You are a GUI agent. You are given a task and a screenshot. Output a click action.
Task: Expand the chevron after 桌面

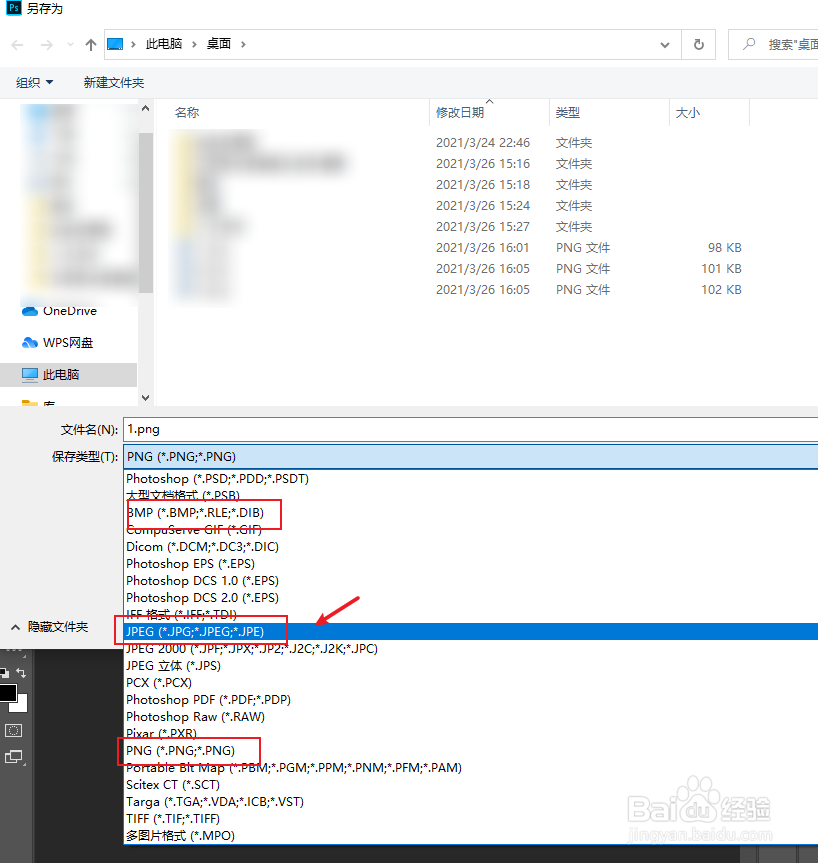[243, 44]
